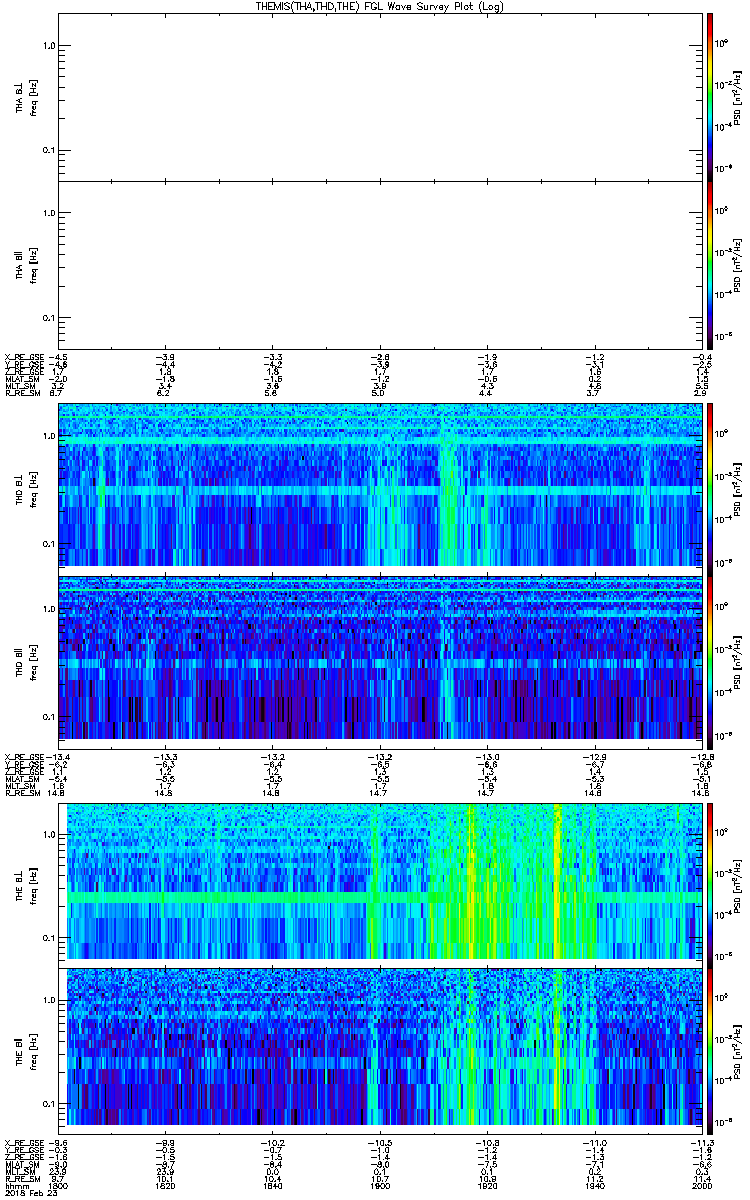Click the THA BL freq [Hz] axis label

32,96
